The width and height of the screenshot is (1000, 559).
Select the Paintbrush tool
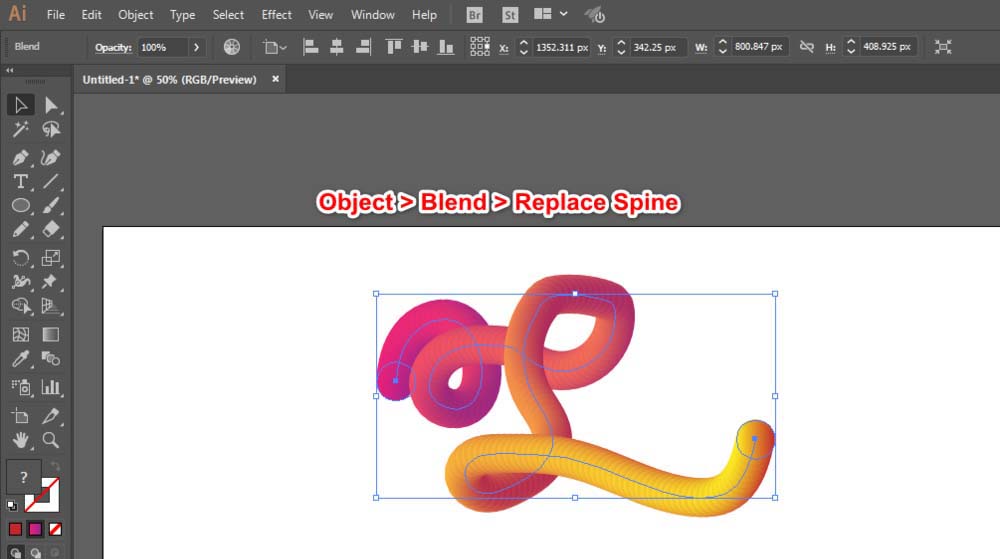(x=51, y=205)
